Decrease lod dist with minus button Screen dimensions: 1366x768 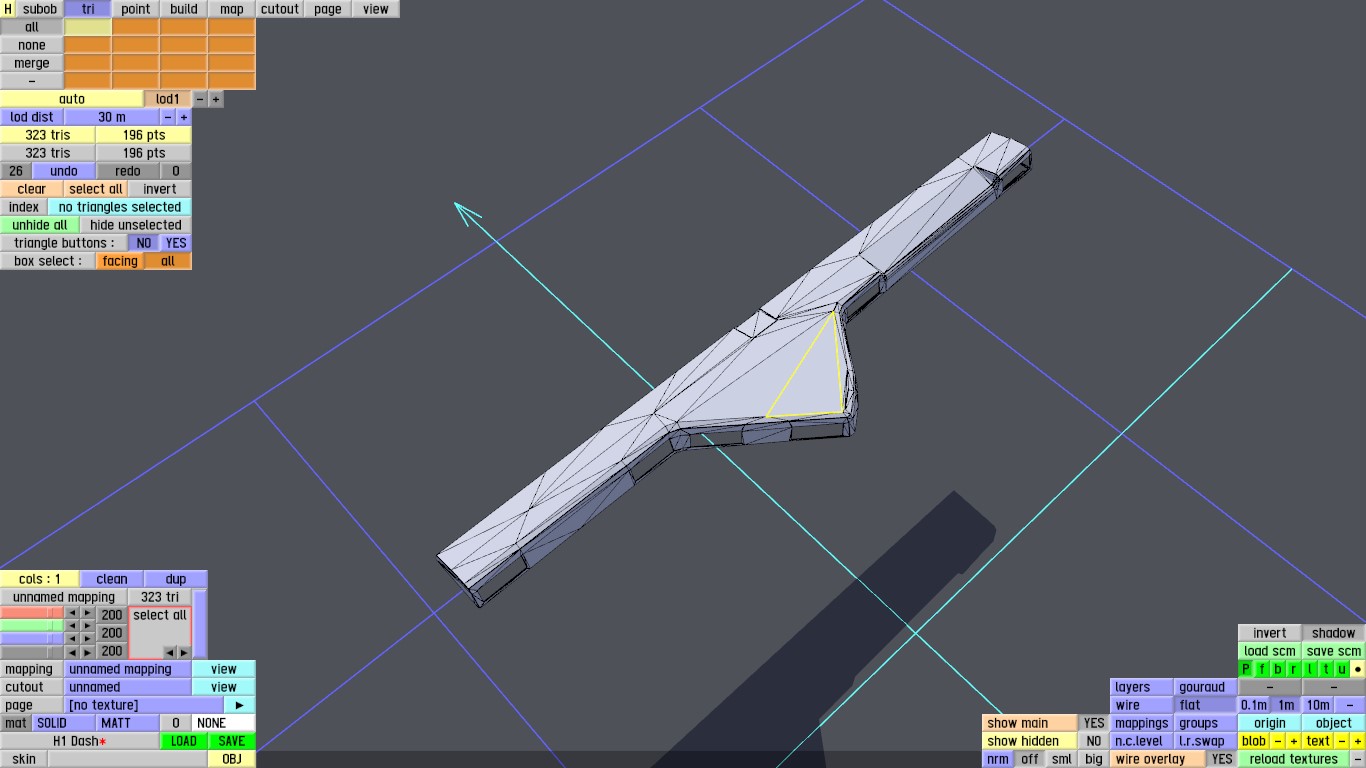[168, 117]
